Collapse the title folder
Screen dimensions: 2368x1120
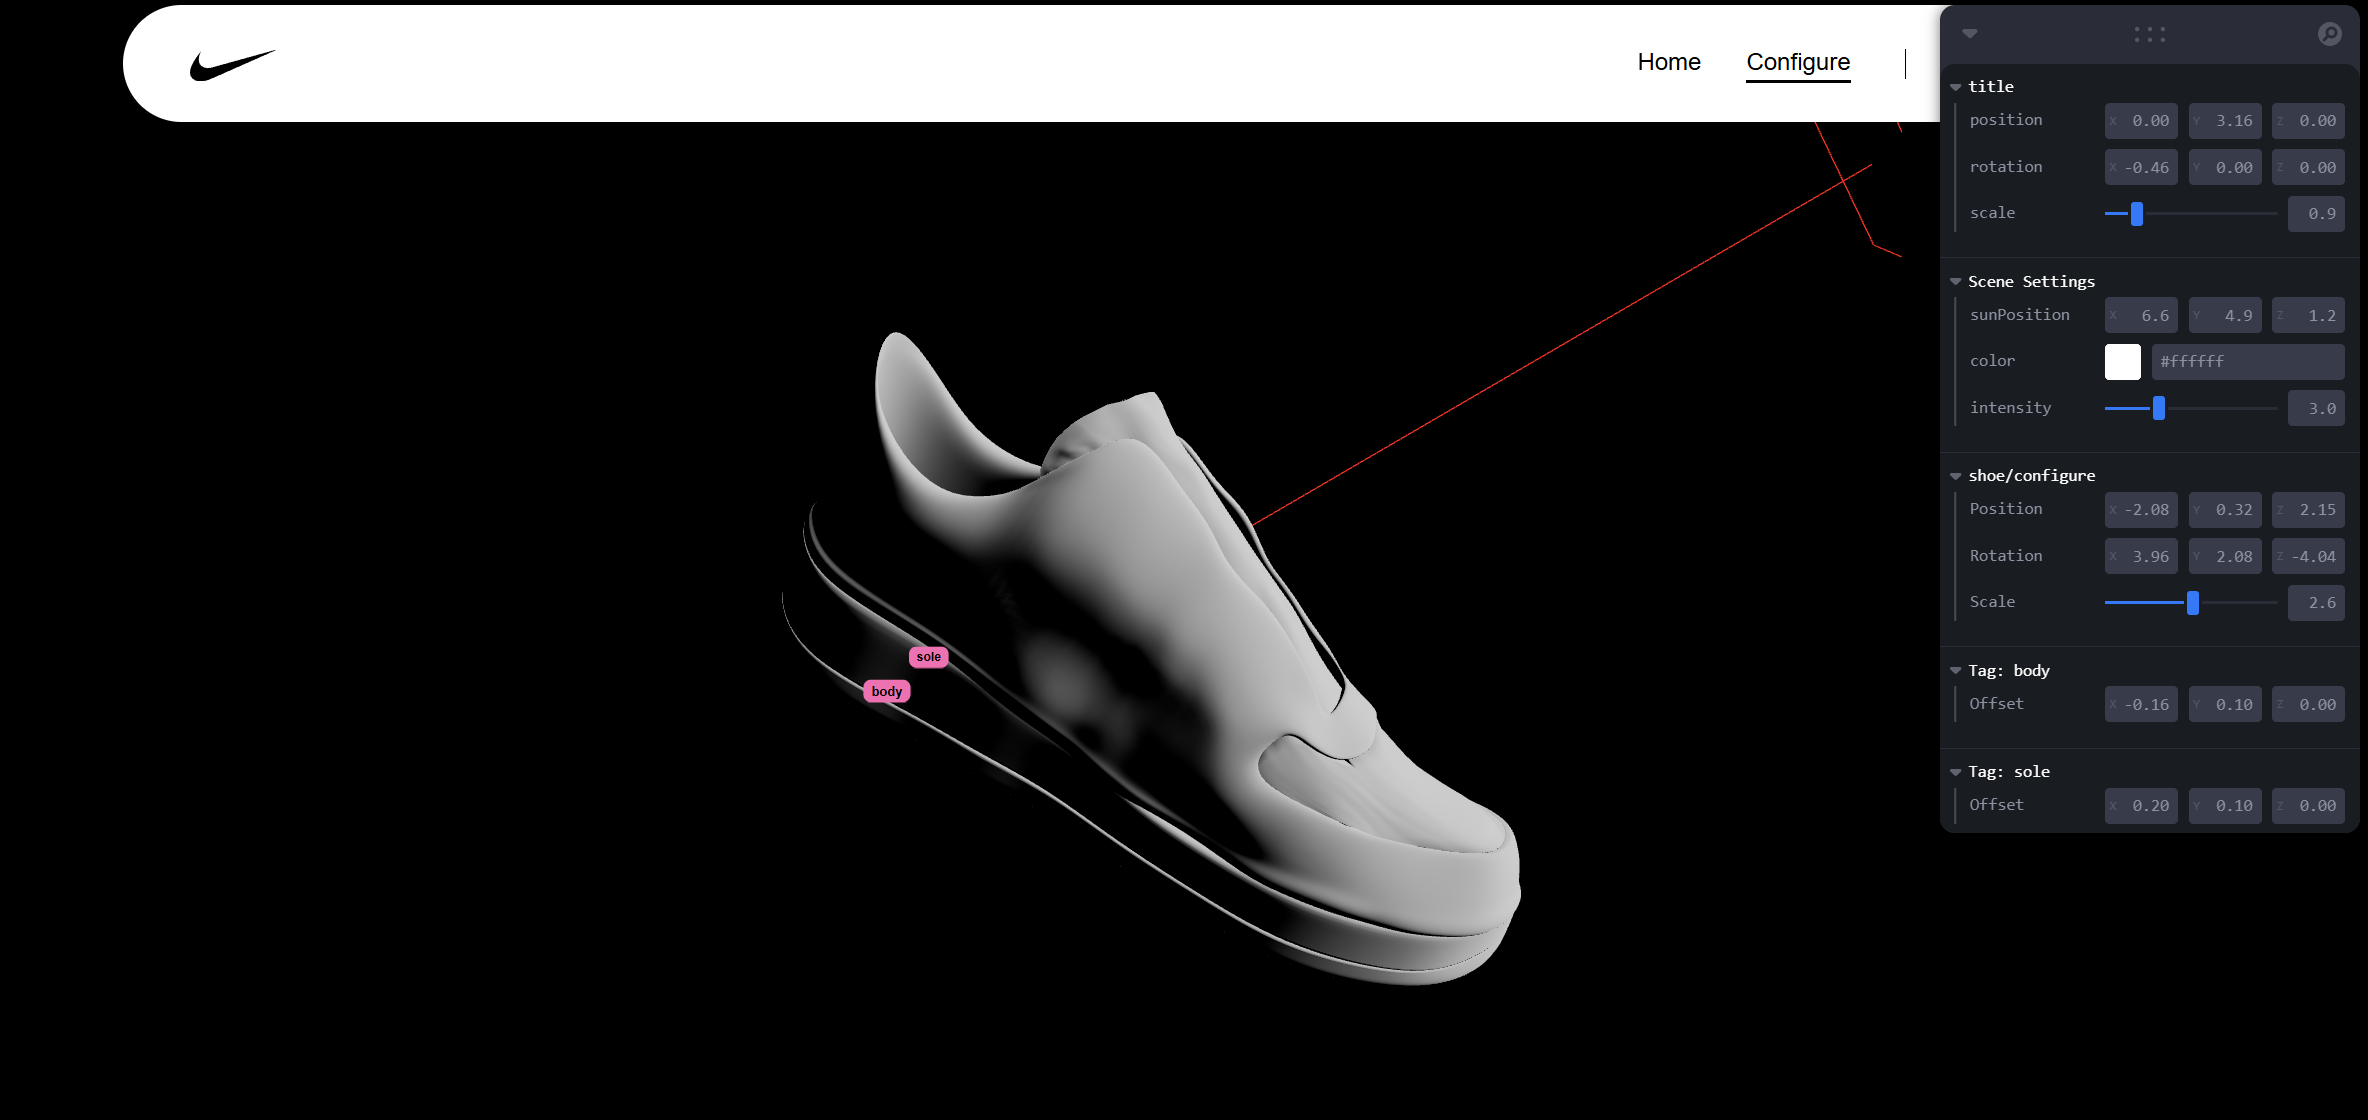pos(1956,87)
